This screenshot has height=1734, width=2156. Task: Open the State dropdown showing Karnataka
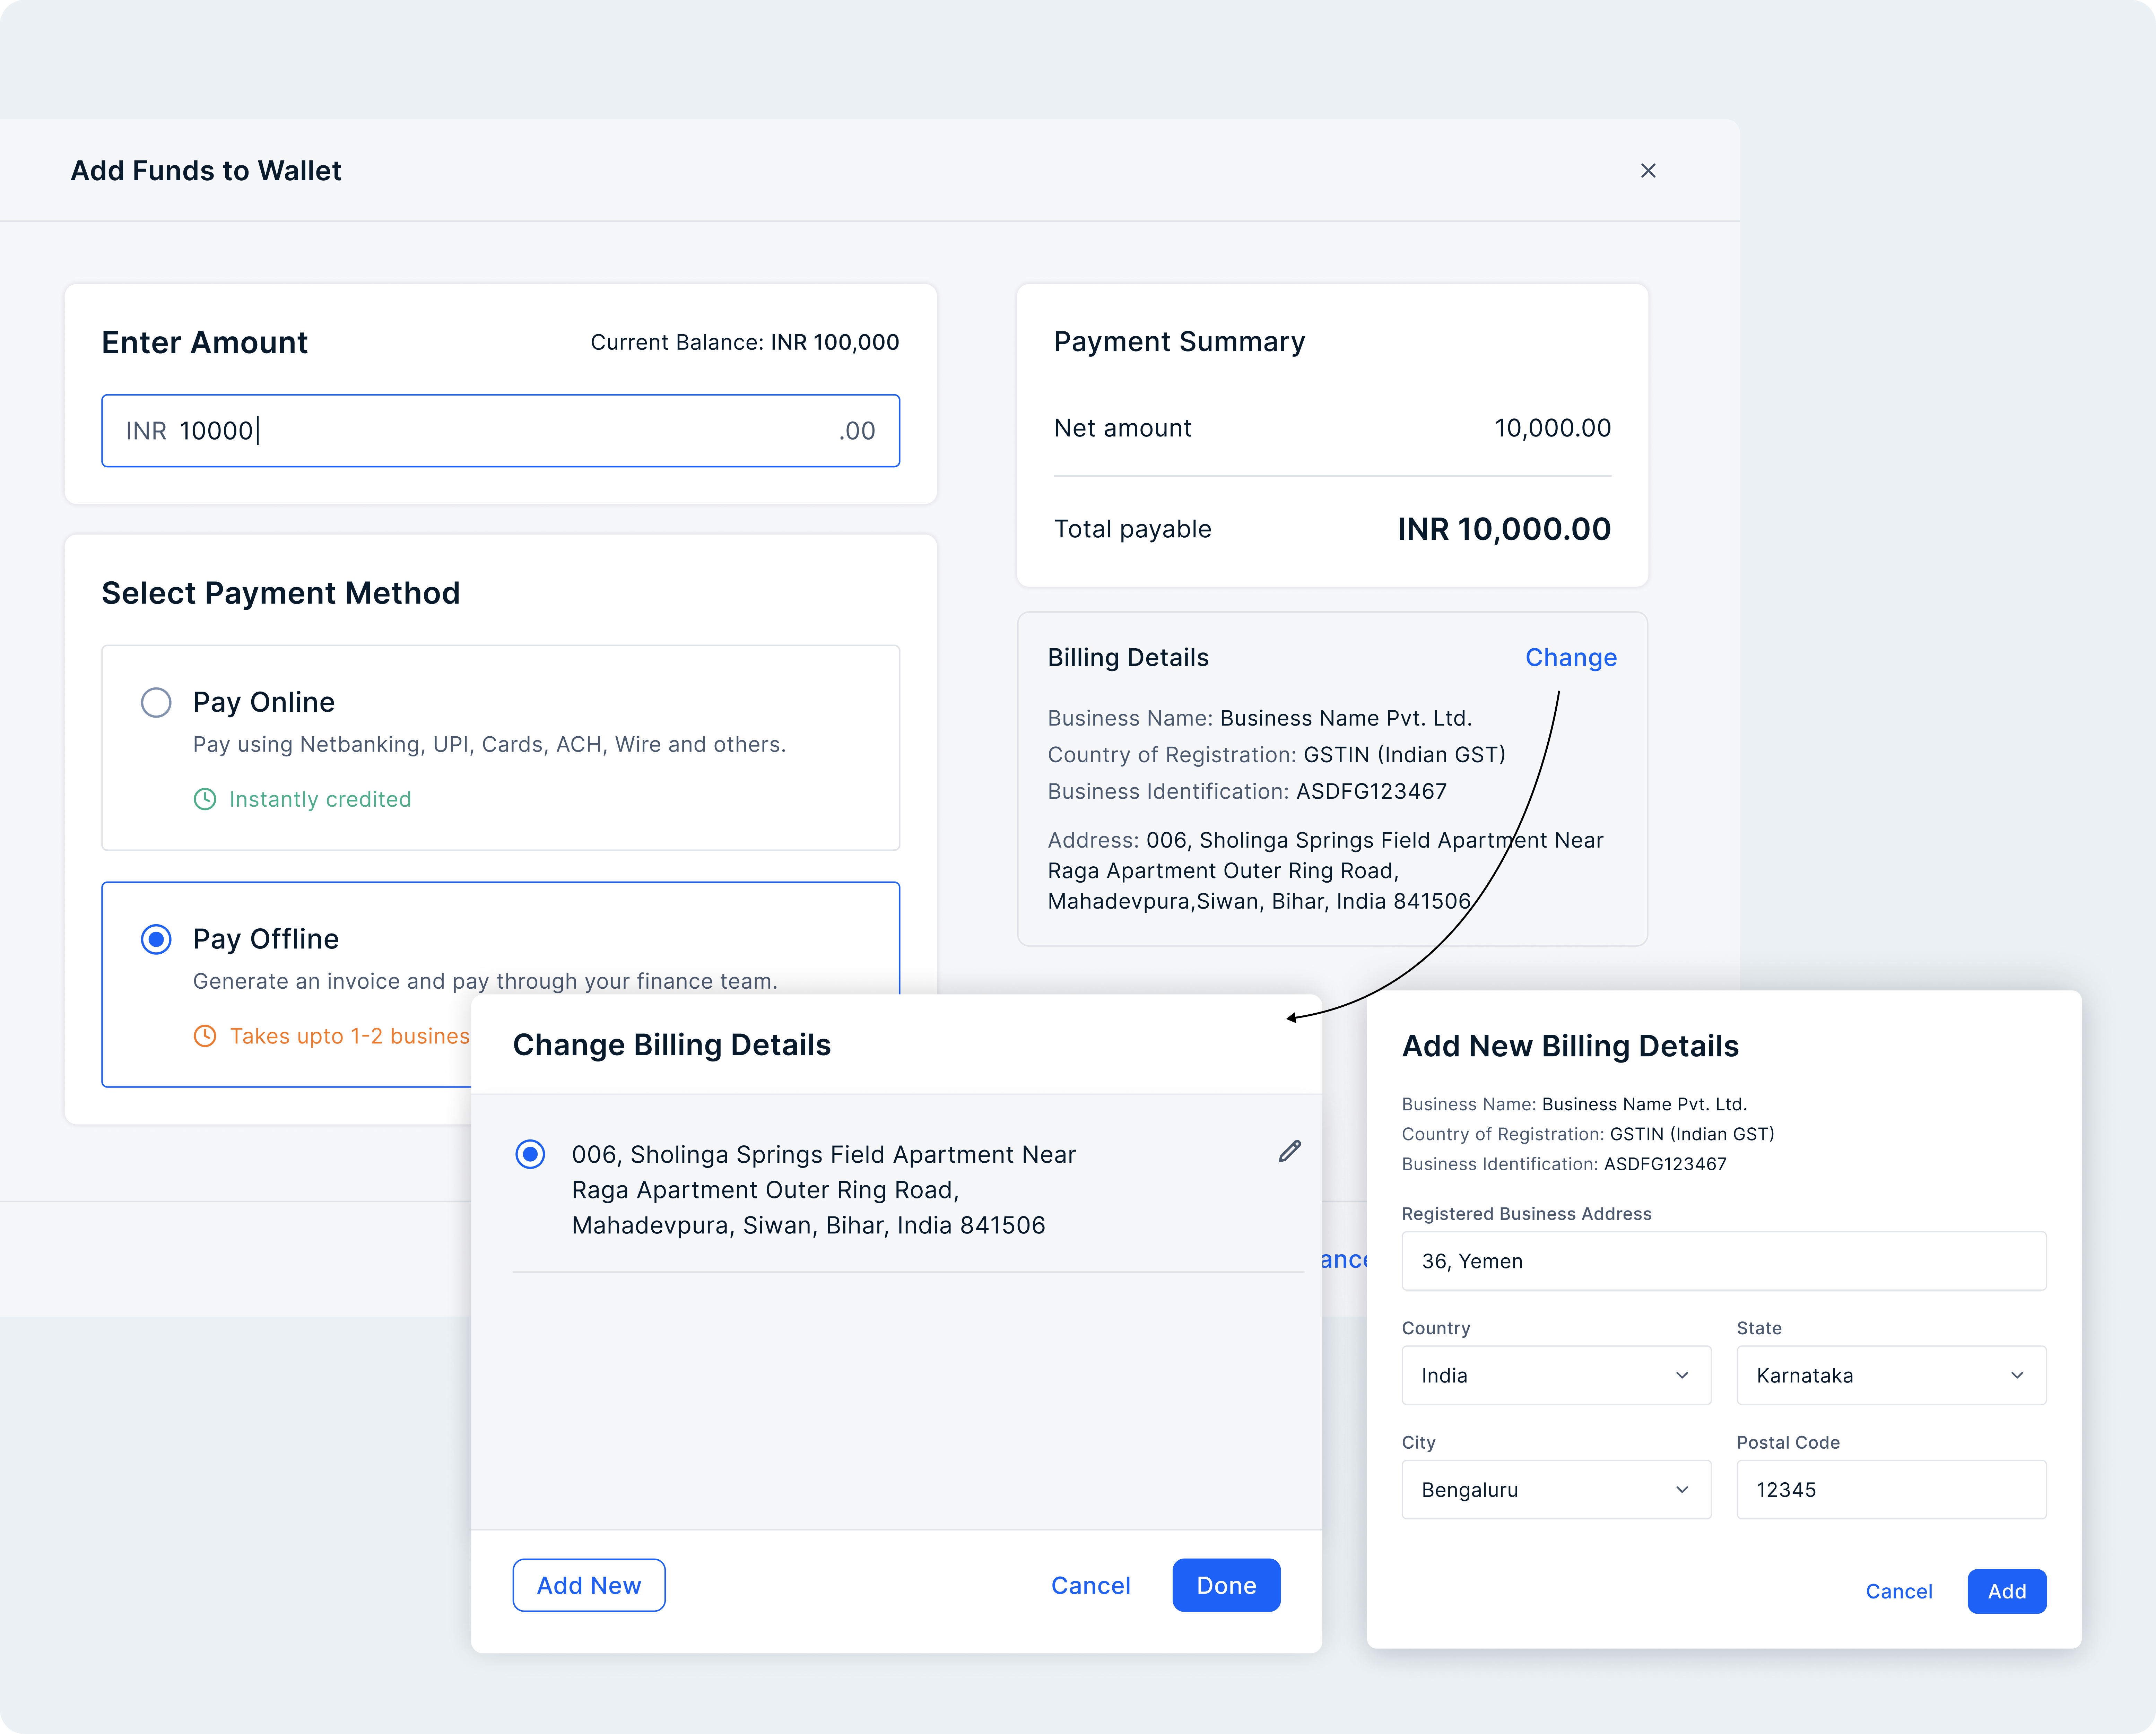[1891, 1375]
